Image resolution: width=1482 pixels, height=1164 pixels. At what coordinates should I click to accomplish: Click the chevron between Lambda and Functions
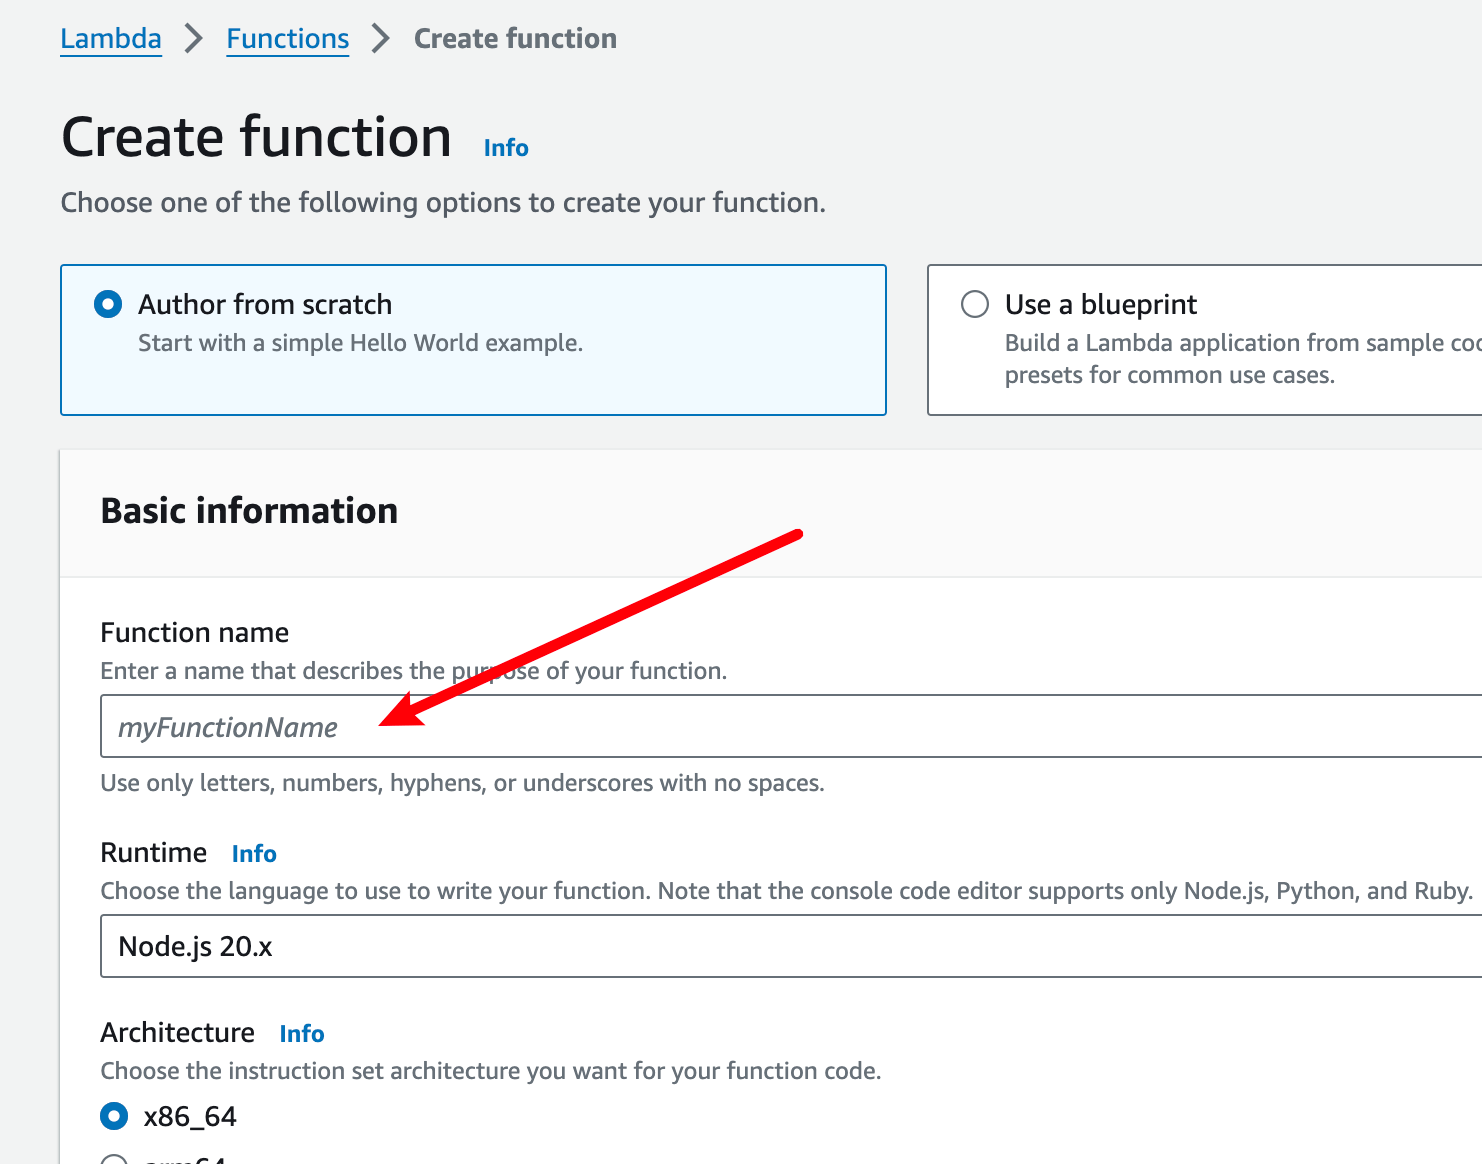(x=194, y=39)
